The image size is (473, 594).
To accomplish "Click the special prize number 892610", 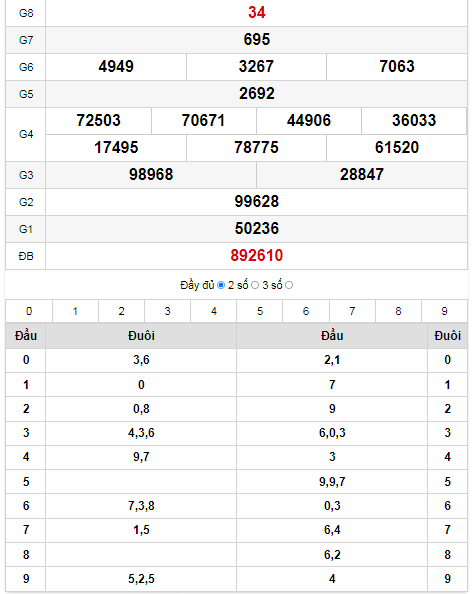I will tap(257, 256).
